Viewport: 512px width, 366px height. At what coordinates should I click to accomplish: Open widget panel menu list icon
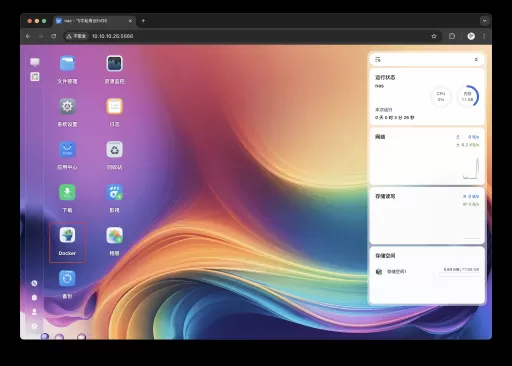[378, 60]
